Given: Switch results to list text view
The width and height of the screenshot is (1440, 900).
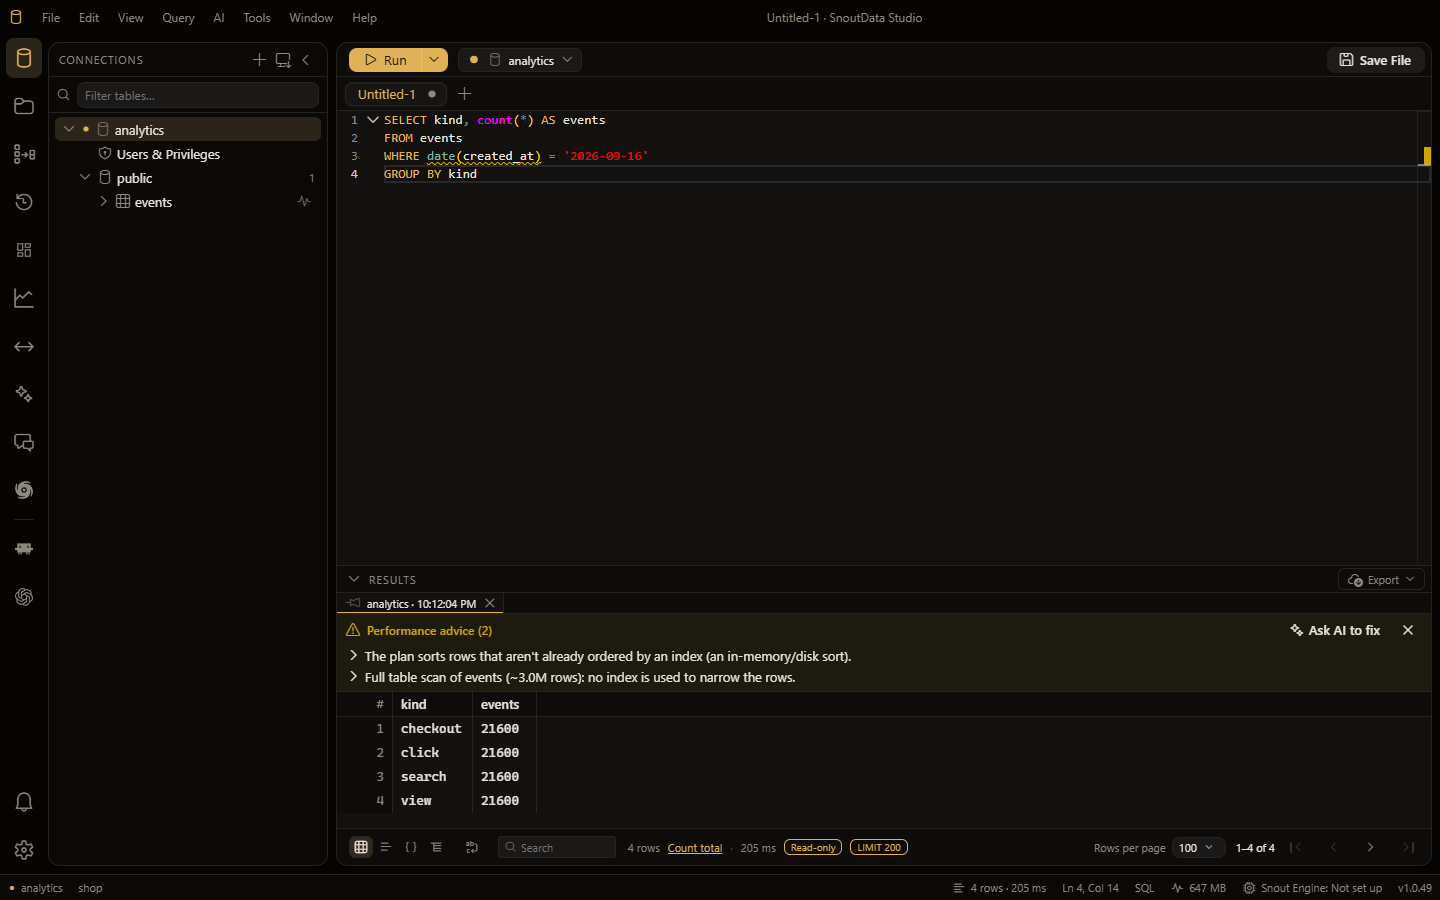Looking at the screenshot, I should pos(386,847).
